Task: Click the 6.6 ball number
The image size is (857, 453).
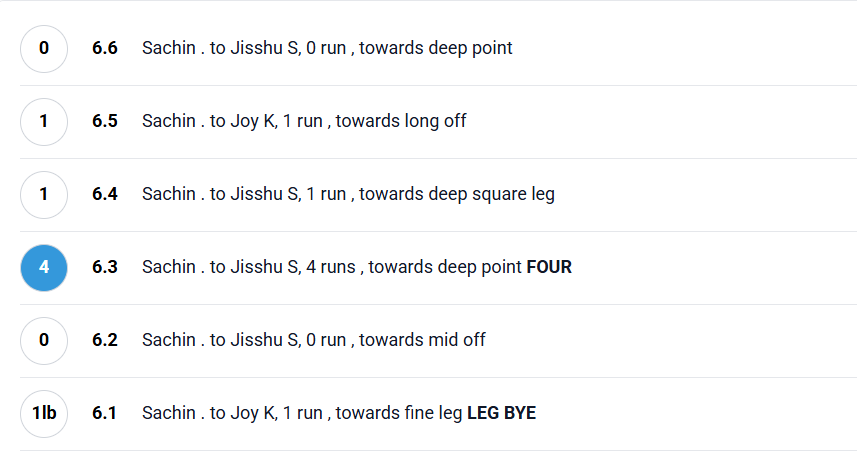Action: point(105,48)
